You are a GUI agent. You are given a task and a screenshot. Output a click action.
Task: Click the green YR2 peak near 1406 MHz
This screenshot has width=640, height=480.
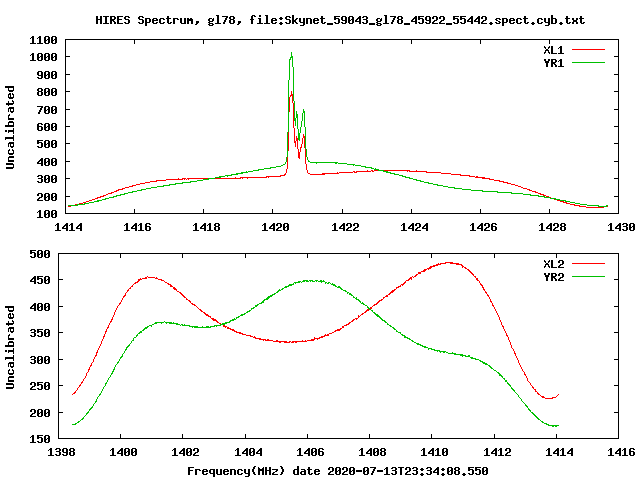(x=310, y=281)
